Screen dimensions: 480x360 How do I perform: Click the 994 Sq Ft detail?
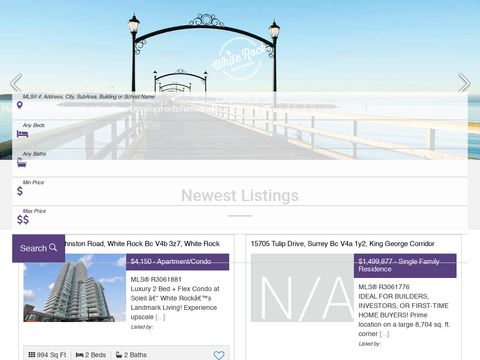coord(47,355)
